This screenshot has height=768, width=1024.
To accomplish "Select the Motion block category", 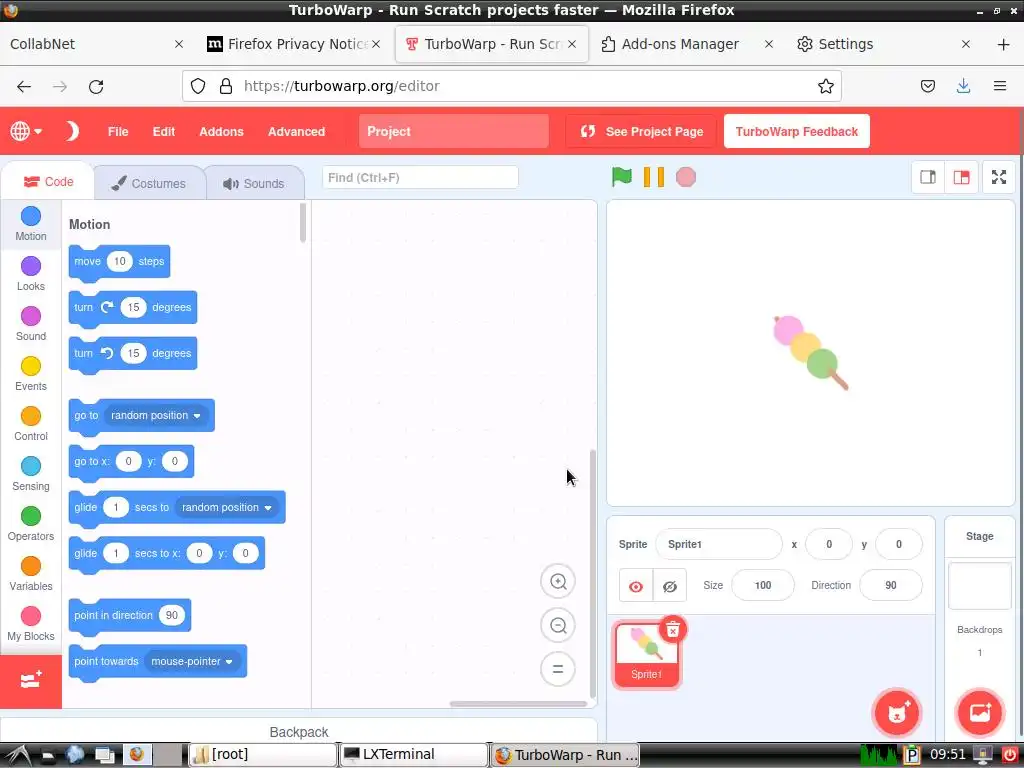I will click(31, 224).
